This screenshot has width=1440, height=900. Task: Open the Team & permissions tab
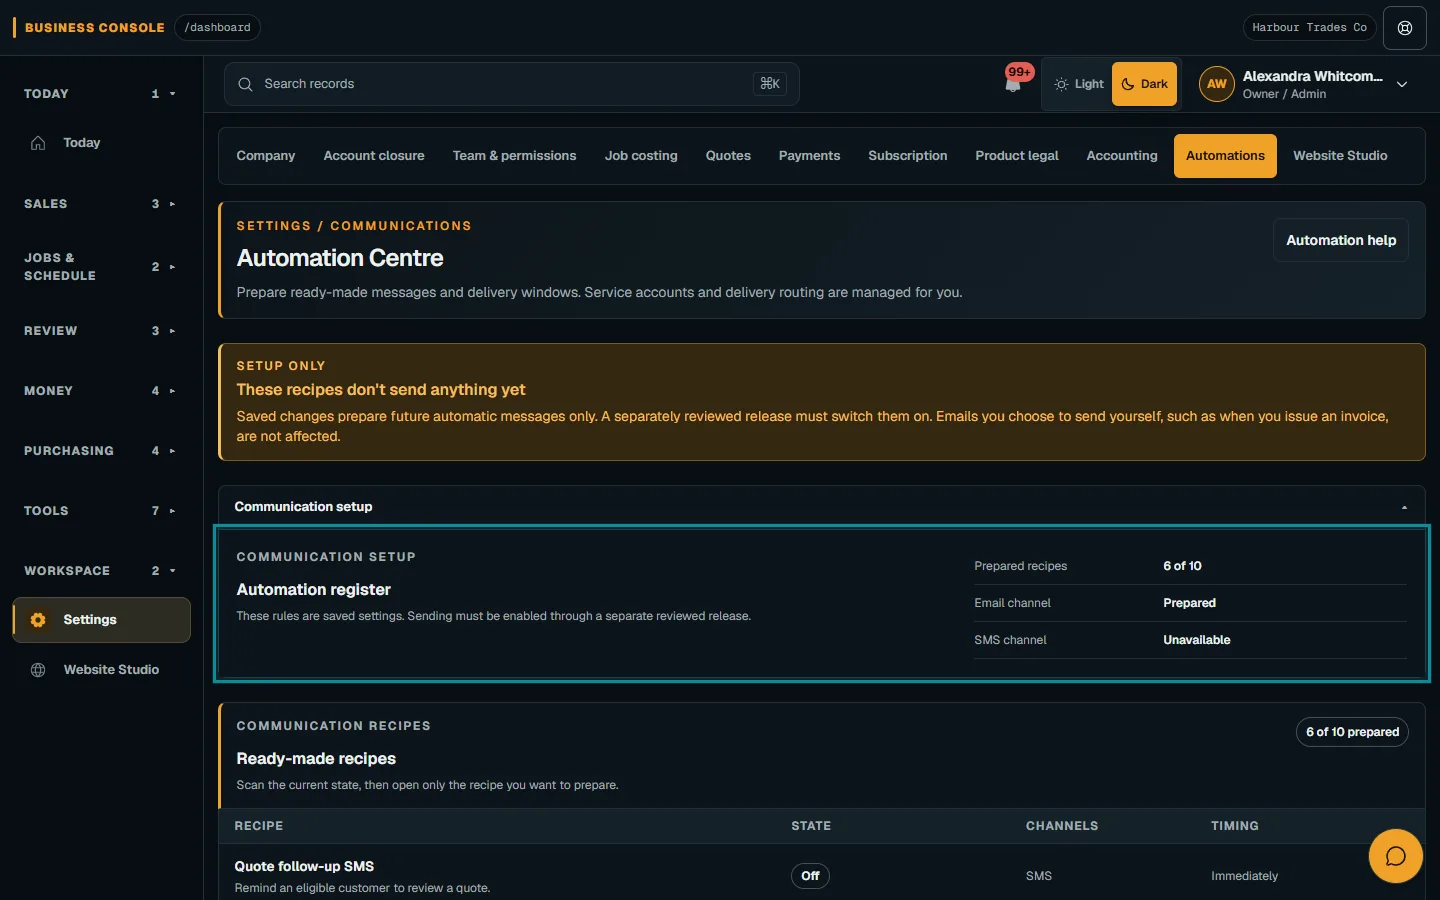tap(514, 156)
